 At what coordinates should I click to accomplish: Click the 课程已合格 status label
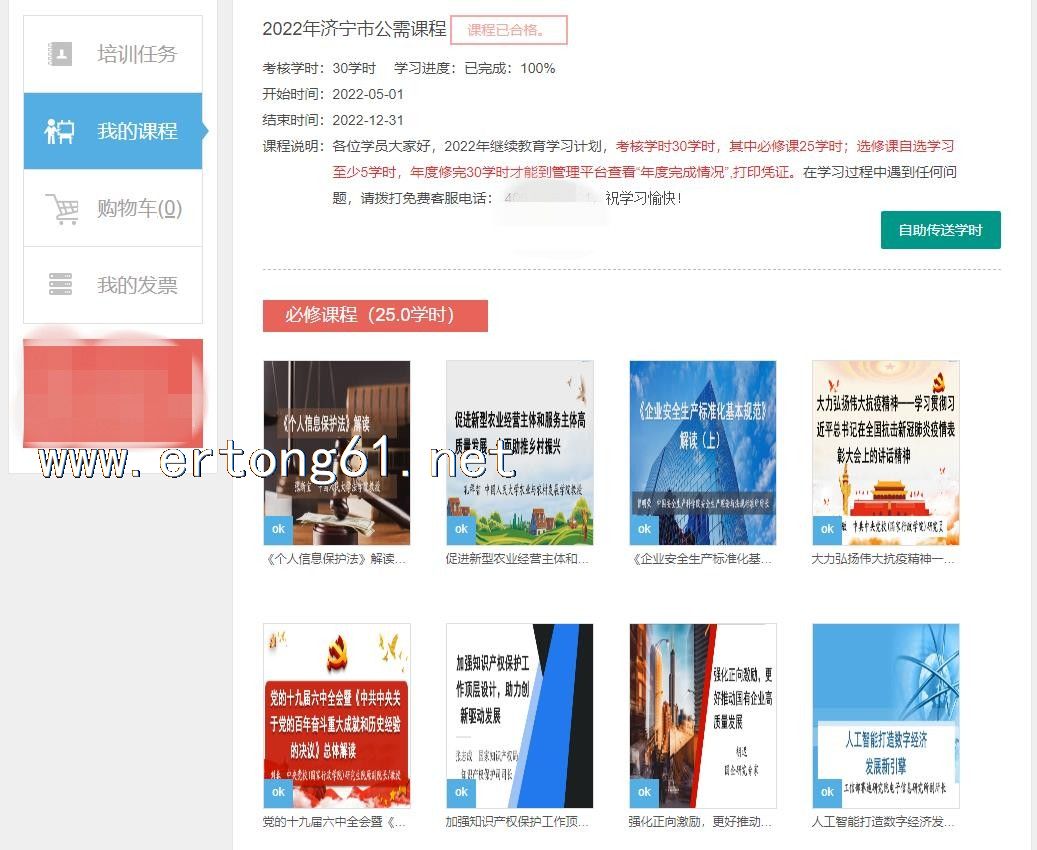tap(508, 30)
